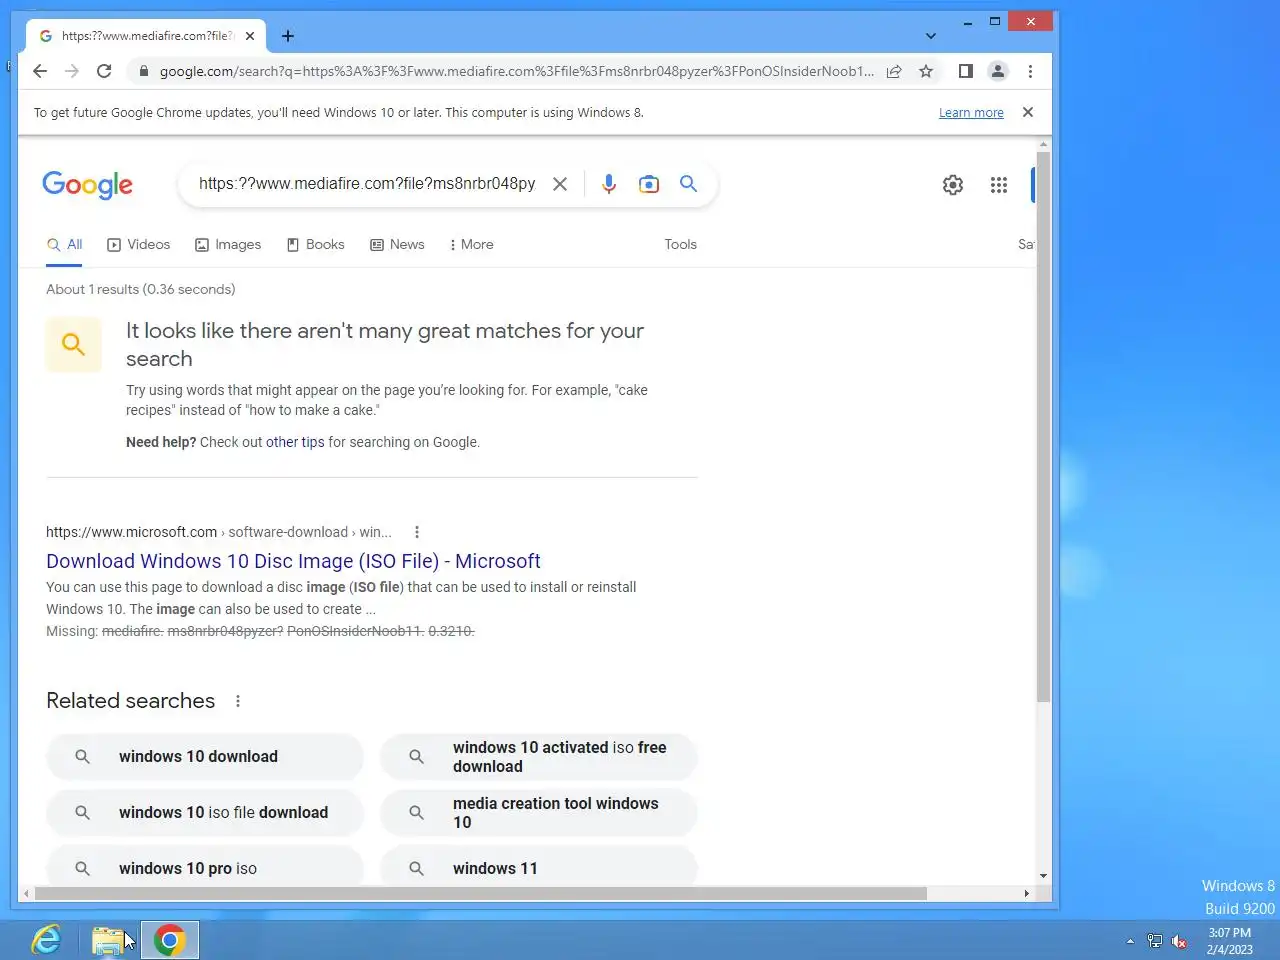The height and width of the screenshot is (960, 1280).
Task: Open the network tray icon
Action: pos(1155,941)
